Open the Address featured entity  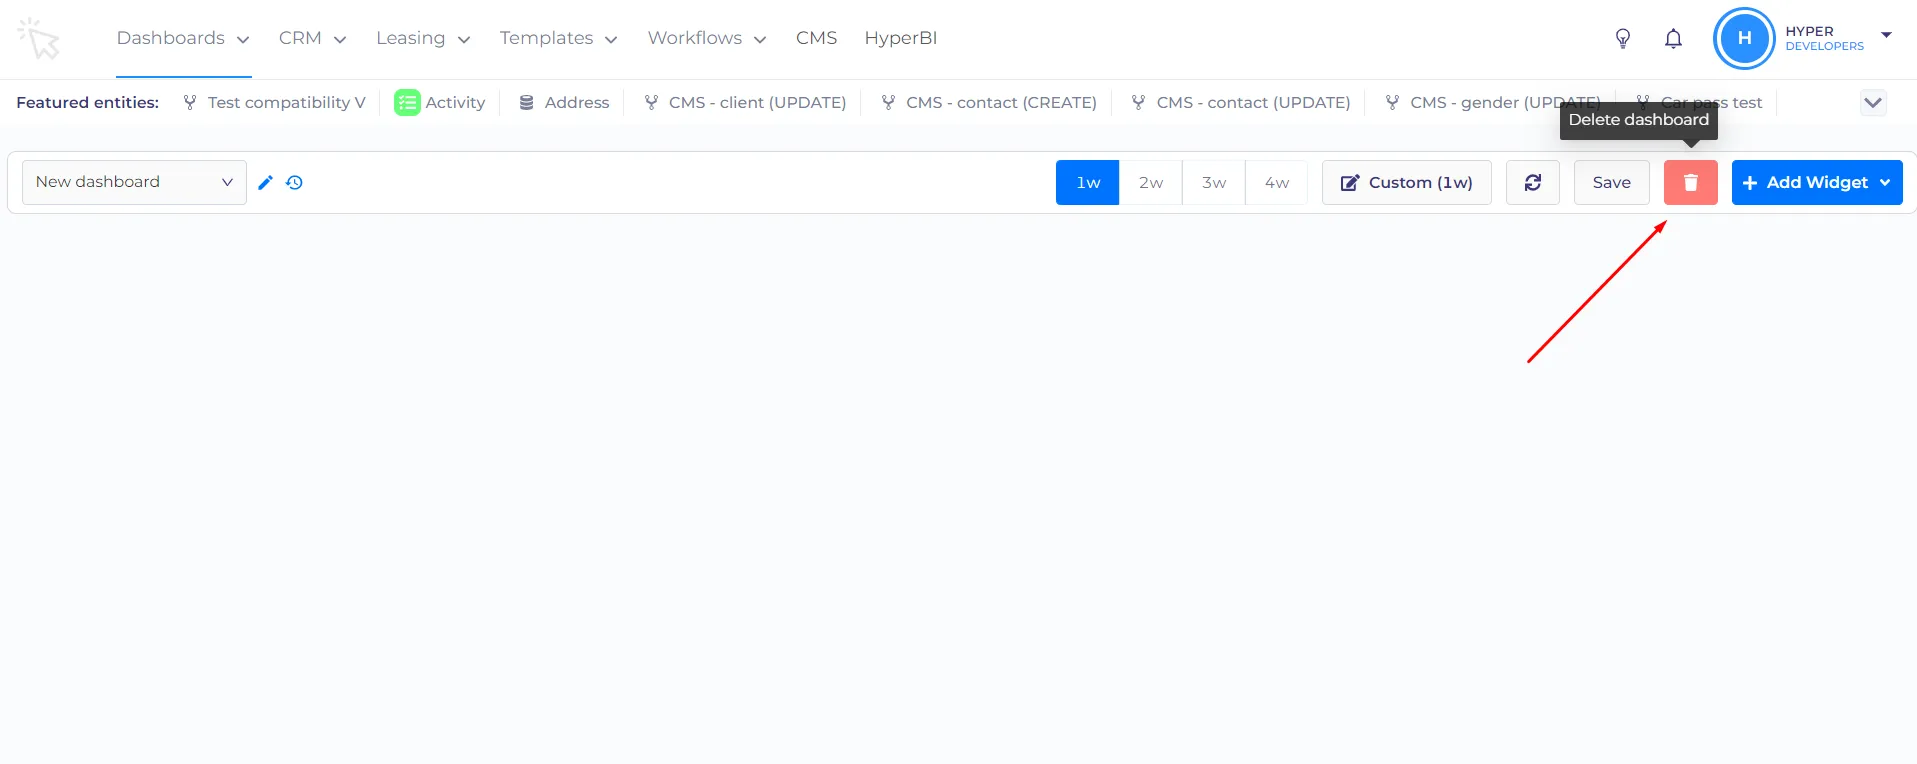pyautogui.click(x=565, y=103)
